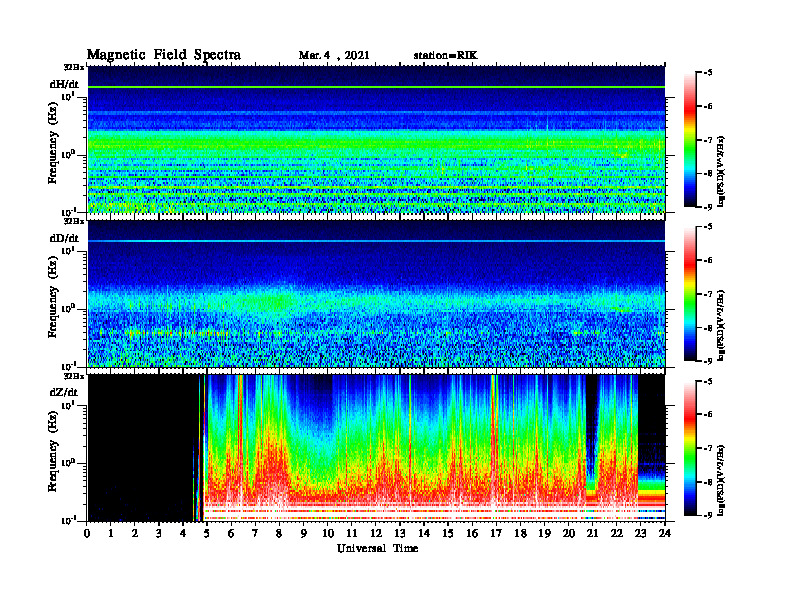The width and height of the screenshot is (792, 612).
Task: Click hour 21 on the Universal Time axis
Action: pyautogui.click(x=592, y=533)
